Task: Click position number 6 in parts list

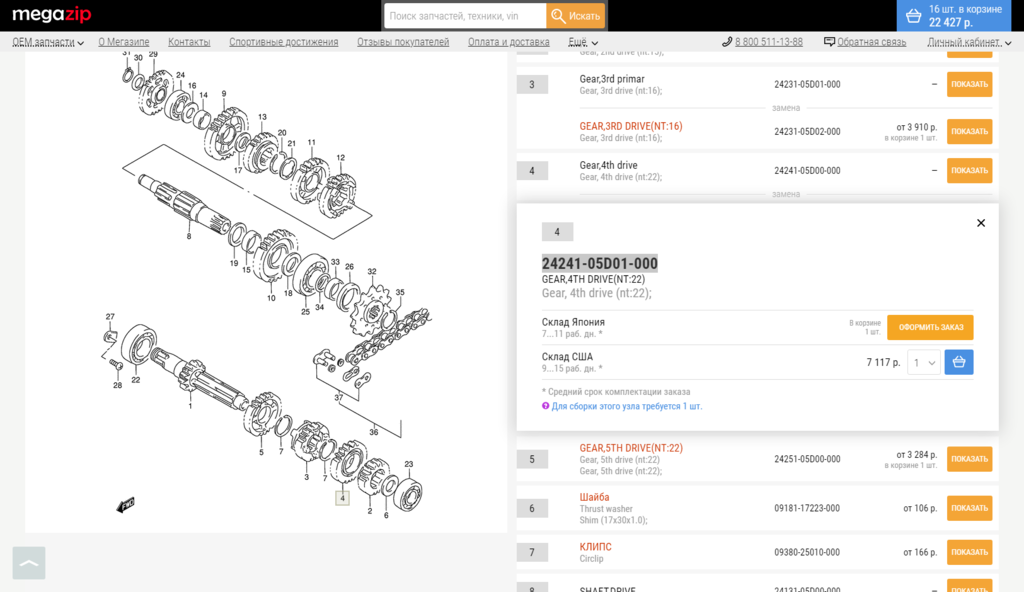Action: point(532,508)
